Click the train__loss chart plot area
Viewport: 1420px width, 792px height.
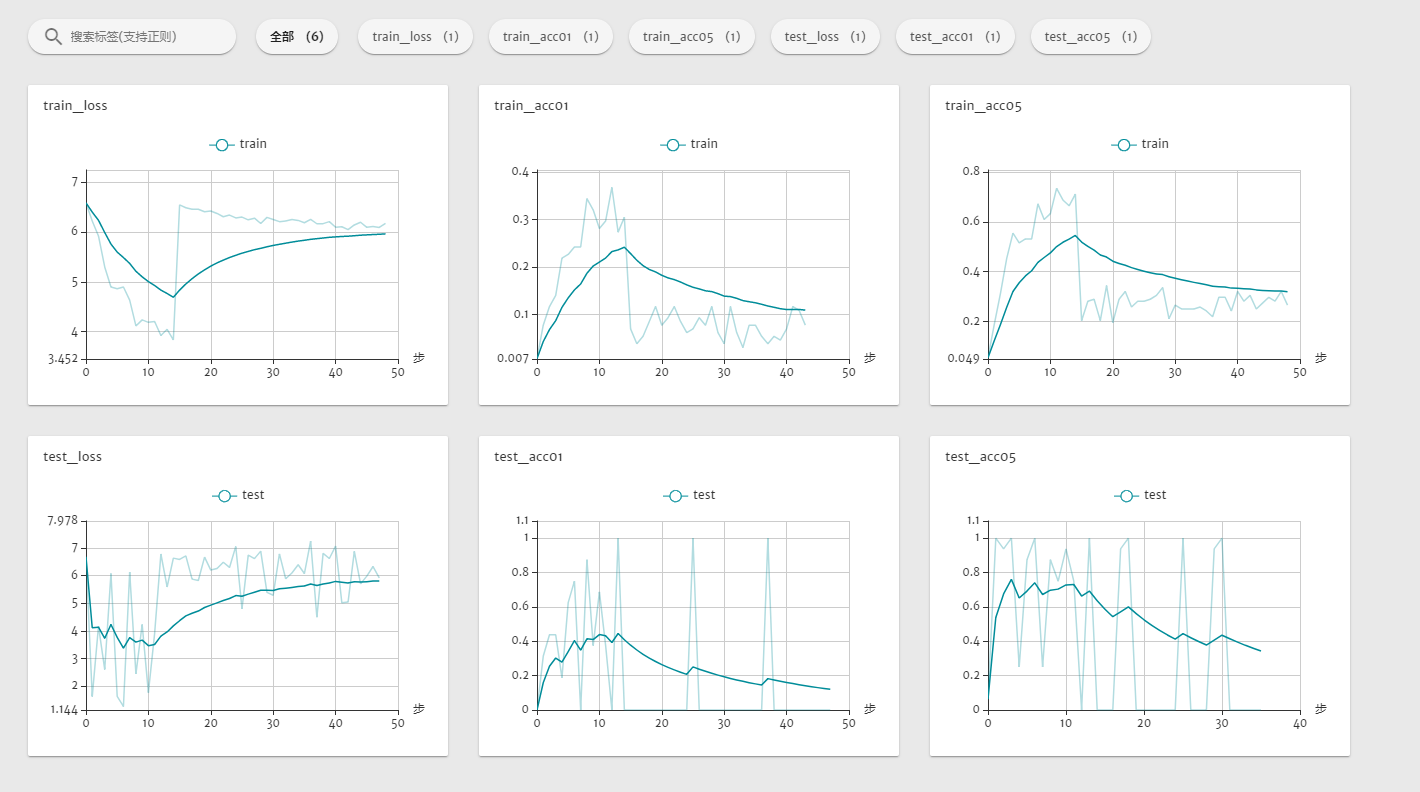coord(242,264)
